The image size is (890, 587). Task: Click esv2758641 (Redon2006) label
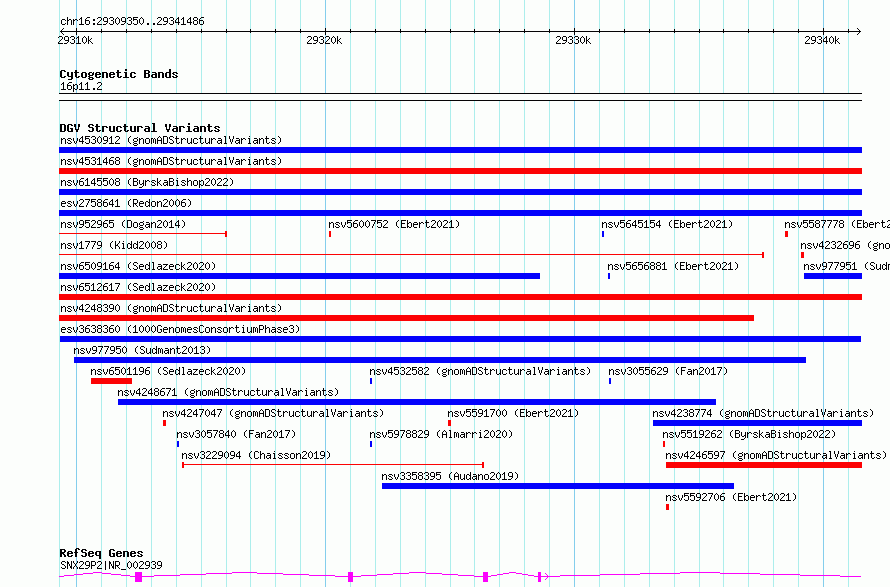pyautogui.click(x=126, y=203)
